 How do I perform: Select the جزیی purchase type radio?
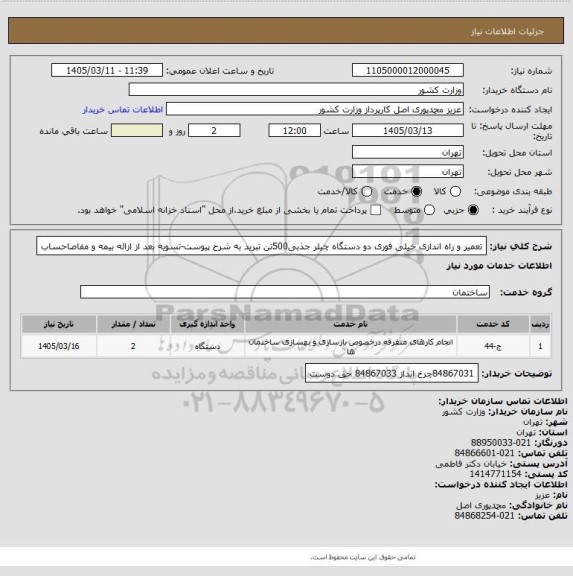[x=473, y=210]
